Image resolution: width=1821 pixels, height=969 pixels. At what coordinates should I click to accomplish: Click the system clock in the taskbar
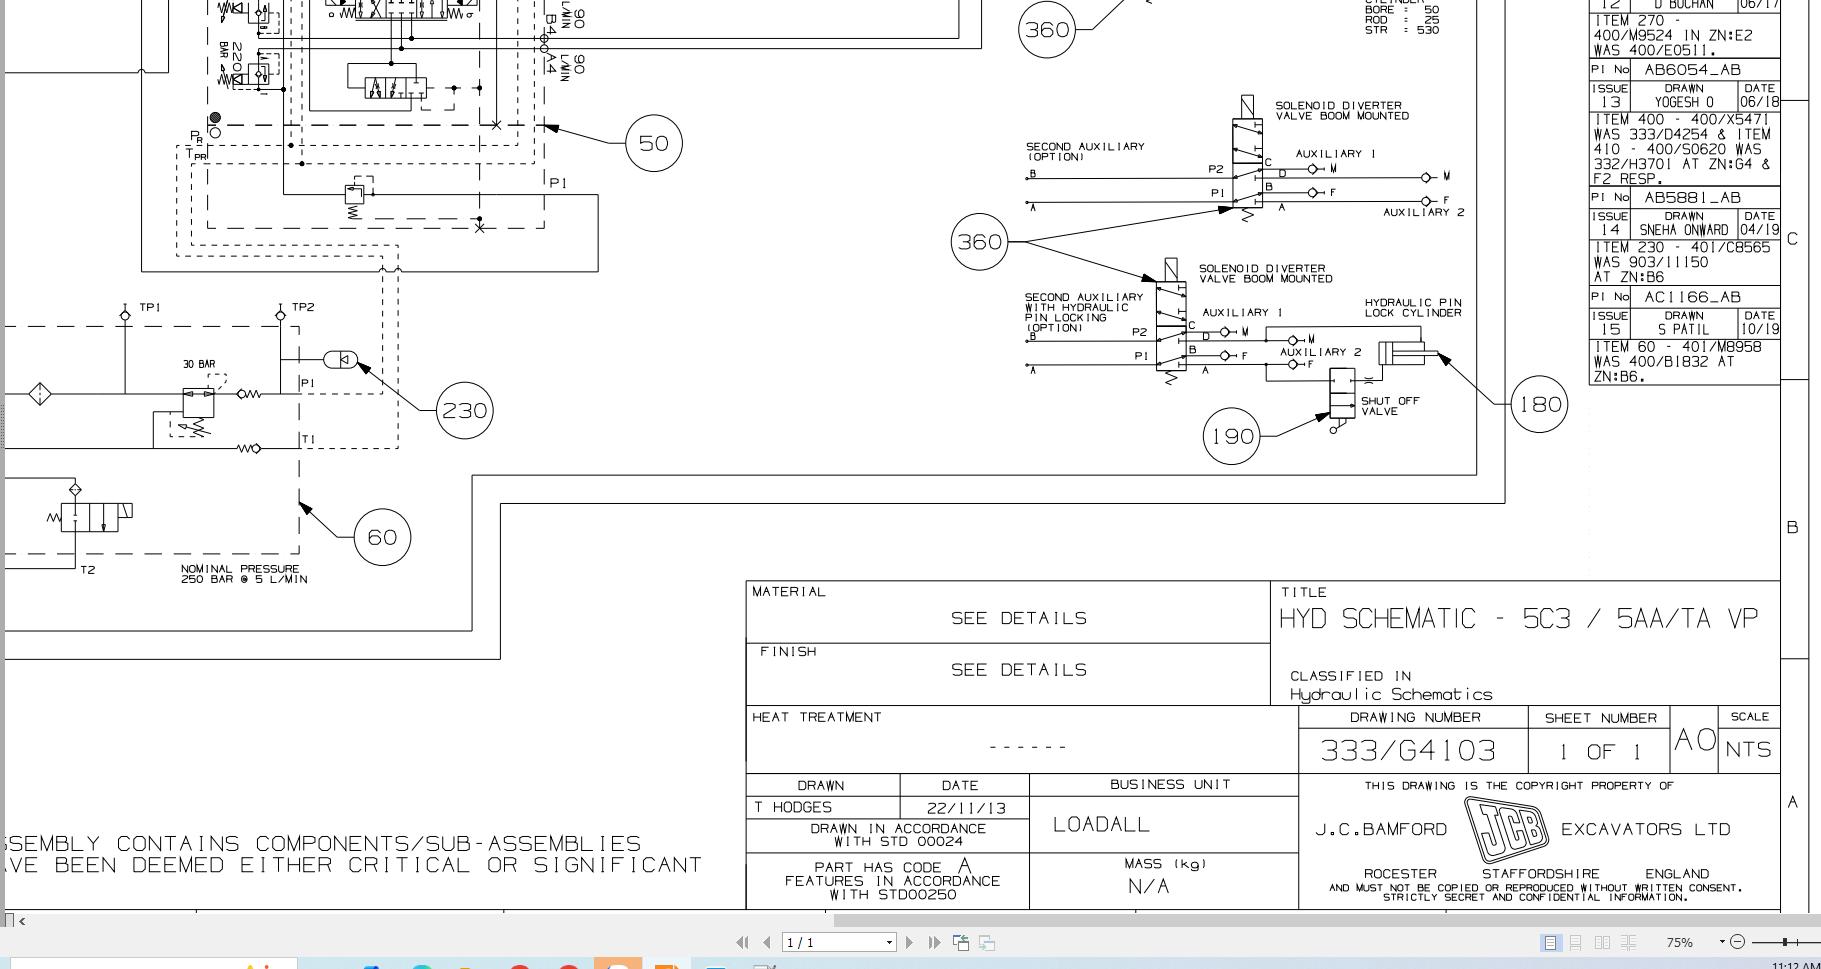pyautogui.click(x=1795, y=965)
